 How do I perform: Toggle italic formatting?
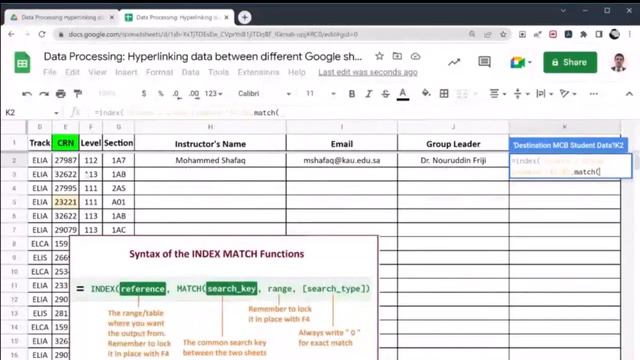[369, 94]
